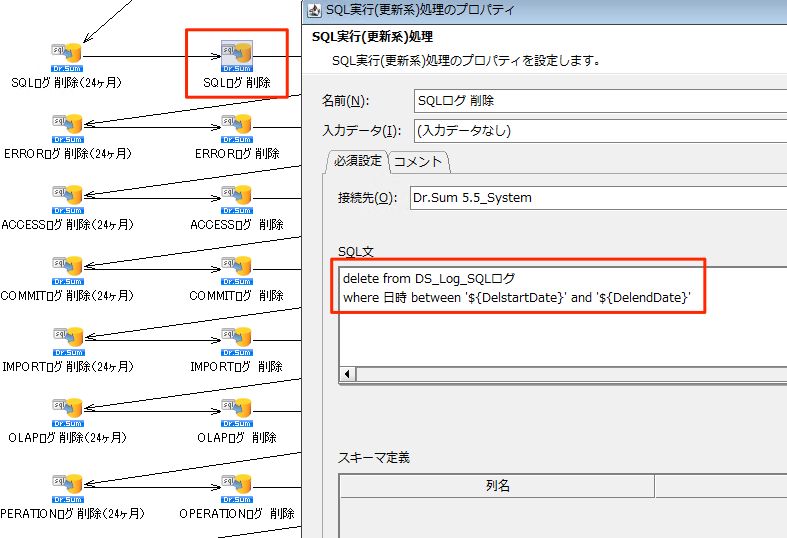Click the ERRORログ 削除(24ヶ月) label
787x538 pixels.
67,154
